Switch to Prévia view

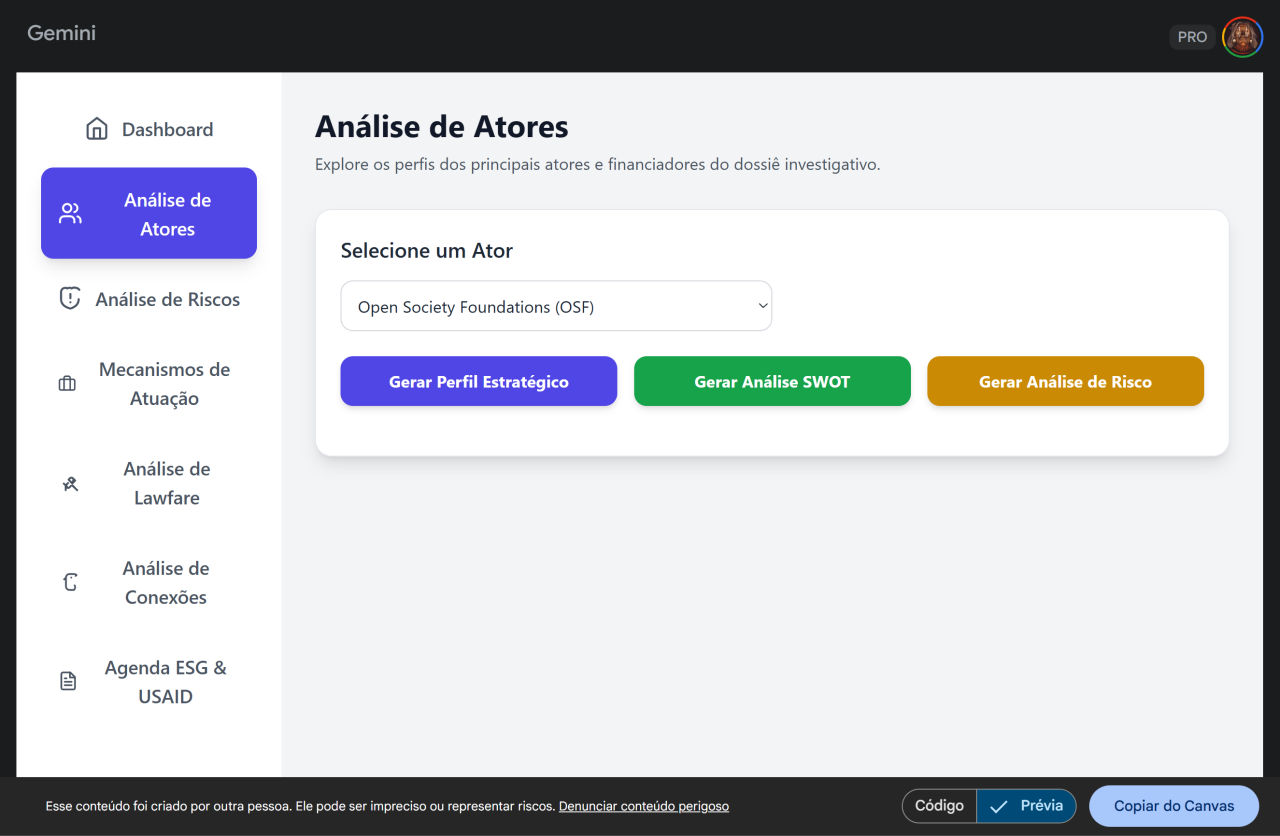click(1027, 806)
